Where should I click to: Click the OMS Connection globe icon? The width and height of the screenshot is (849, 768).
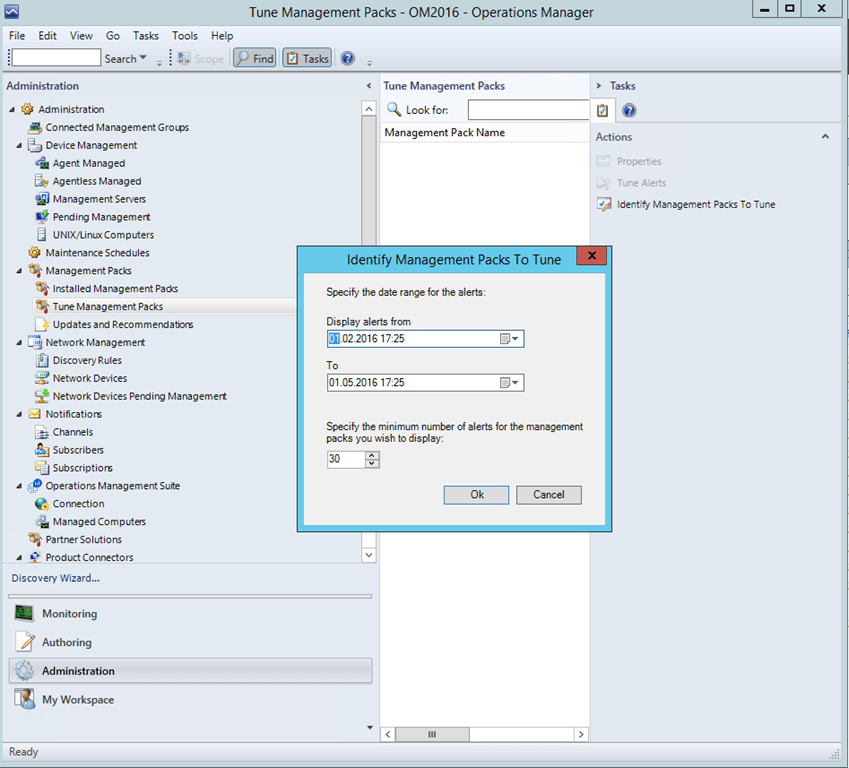pos(42,504)
